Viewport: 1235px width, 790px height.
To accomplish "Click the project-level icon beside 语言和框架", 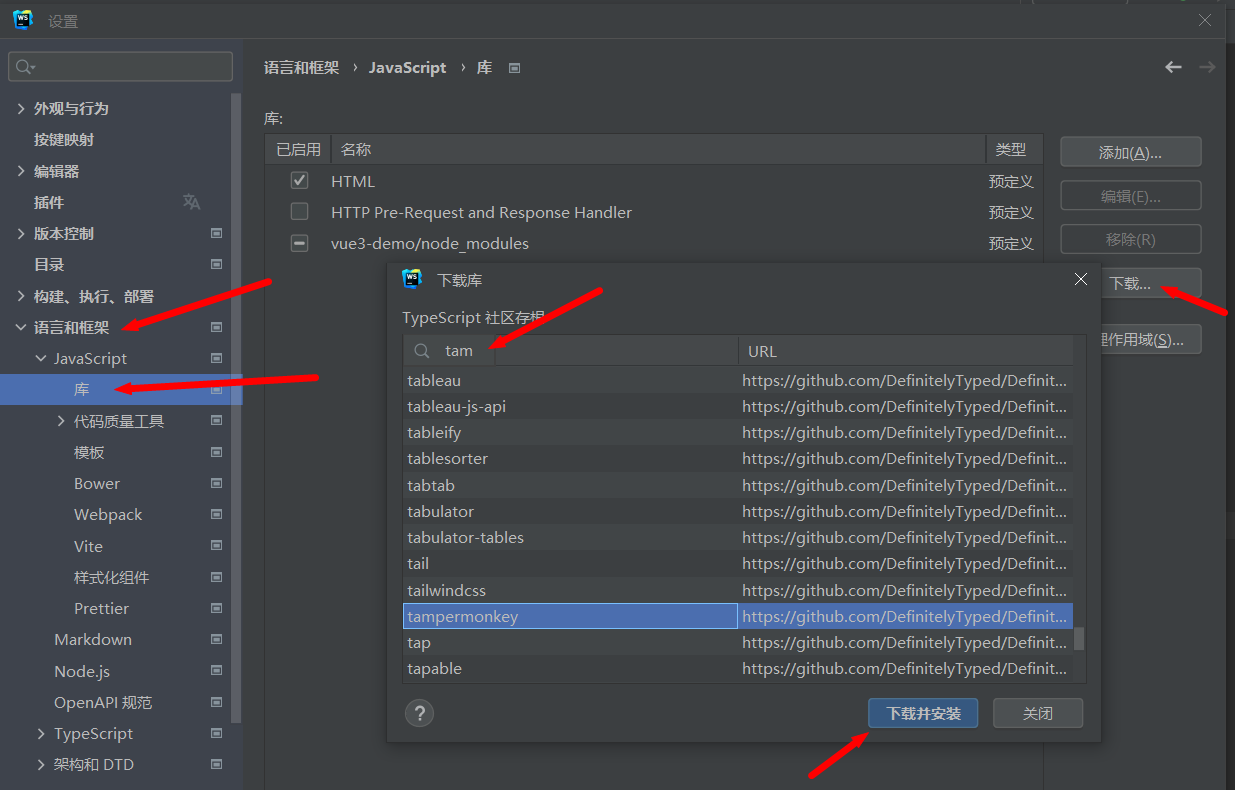I will [216, 327].
